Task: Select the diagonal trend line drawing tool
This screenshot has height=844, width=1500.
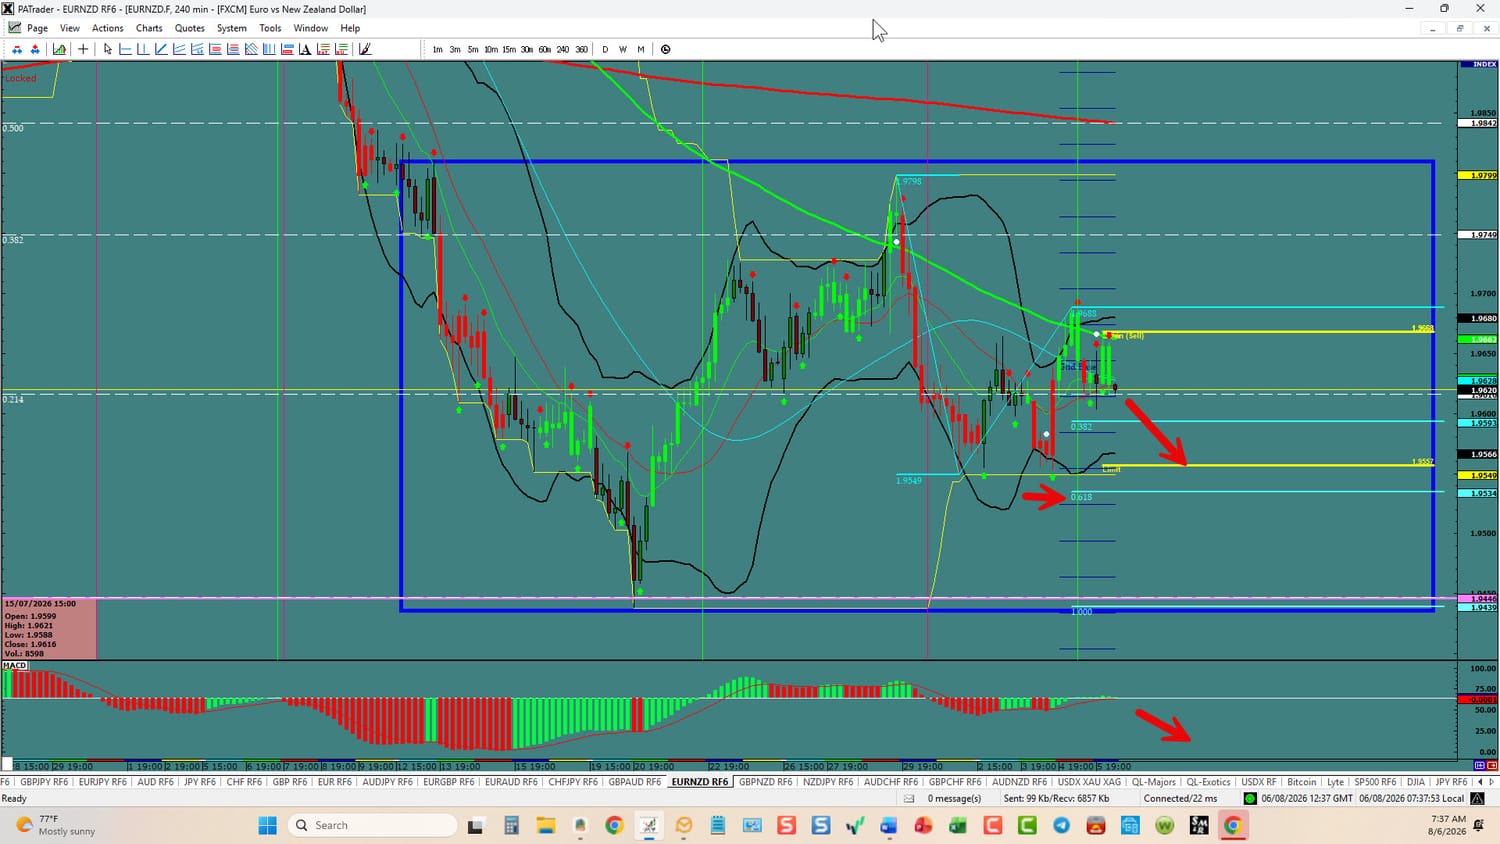Action: [161, 49]
